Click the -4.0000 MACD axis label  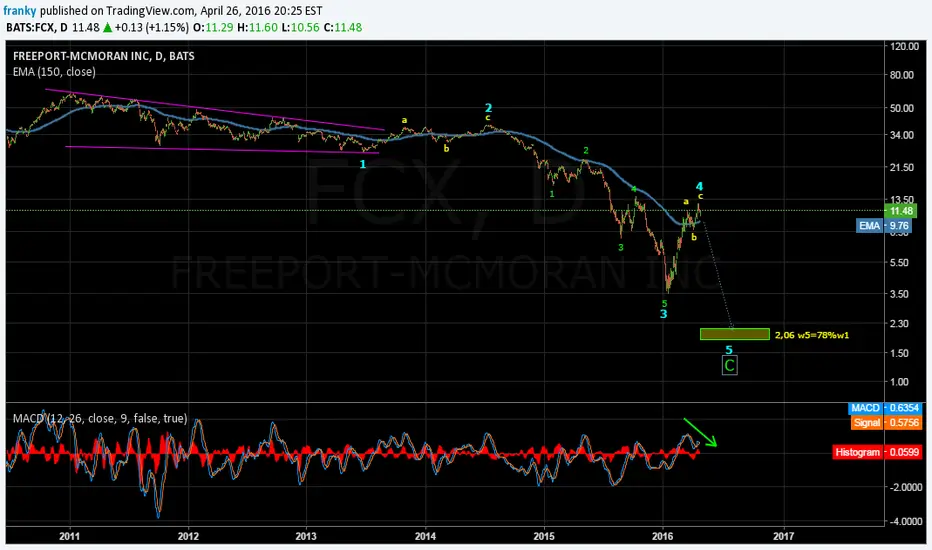[x=905, y=521]
